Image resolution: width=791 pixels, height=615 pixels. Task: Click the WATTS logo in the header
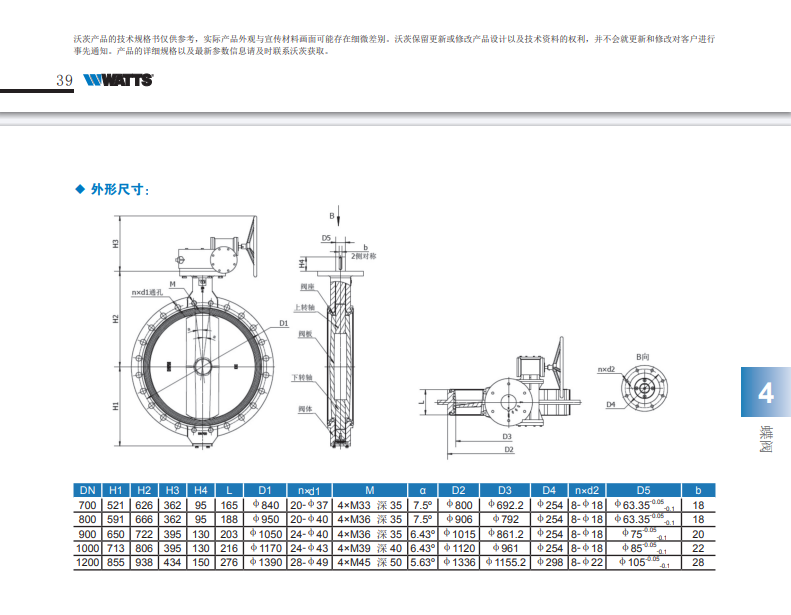point(118,81)
